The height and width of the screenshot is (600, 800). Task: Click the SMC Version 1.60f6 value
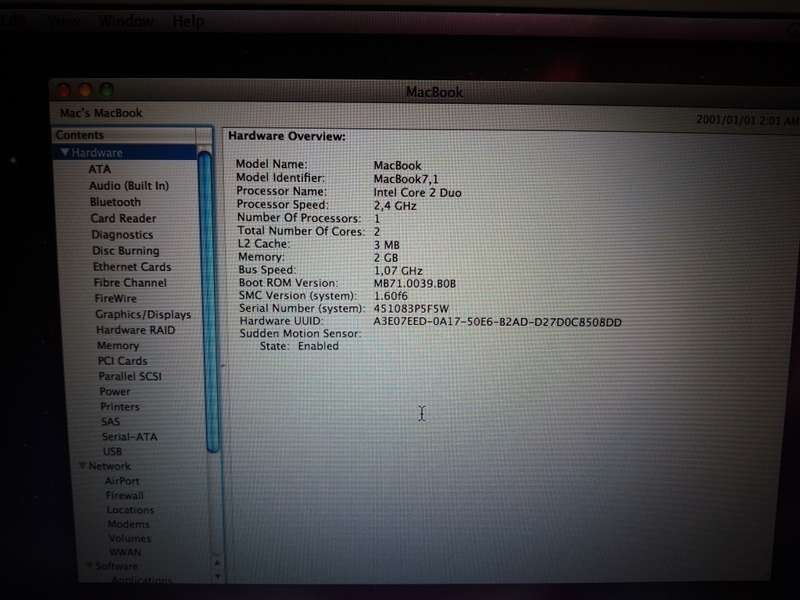click(x=391, y=296)
